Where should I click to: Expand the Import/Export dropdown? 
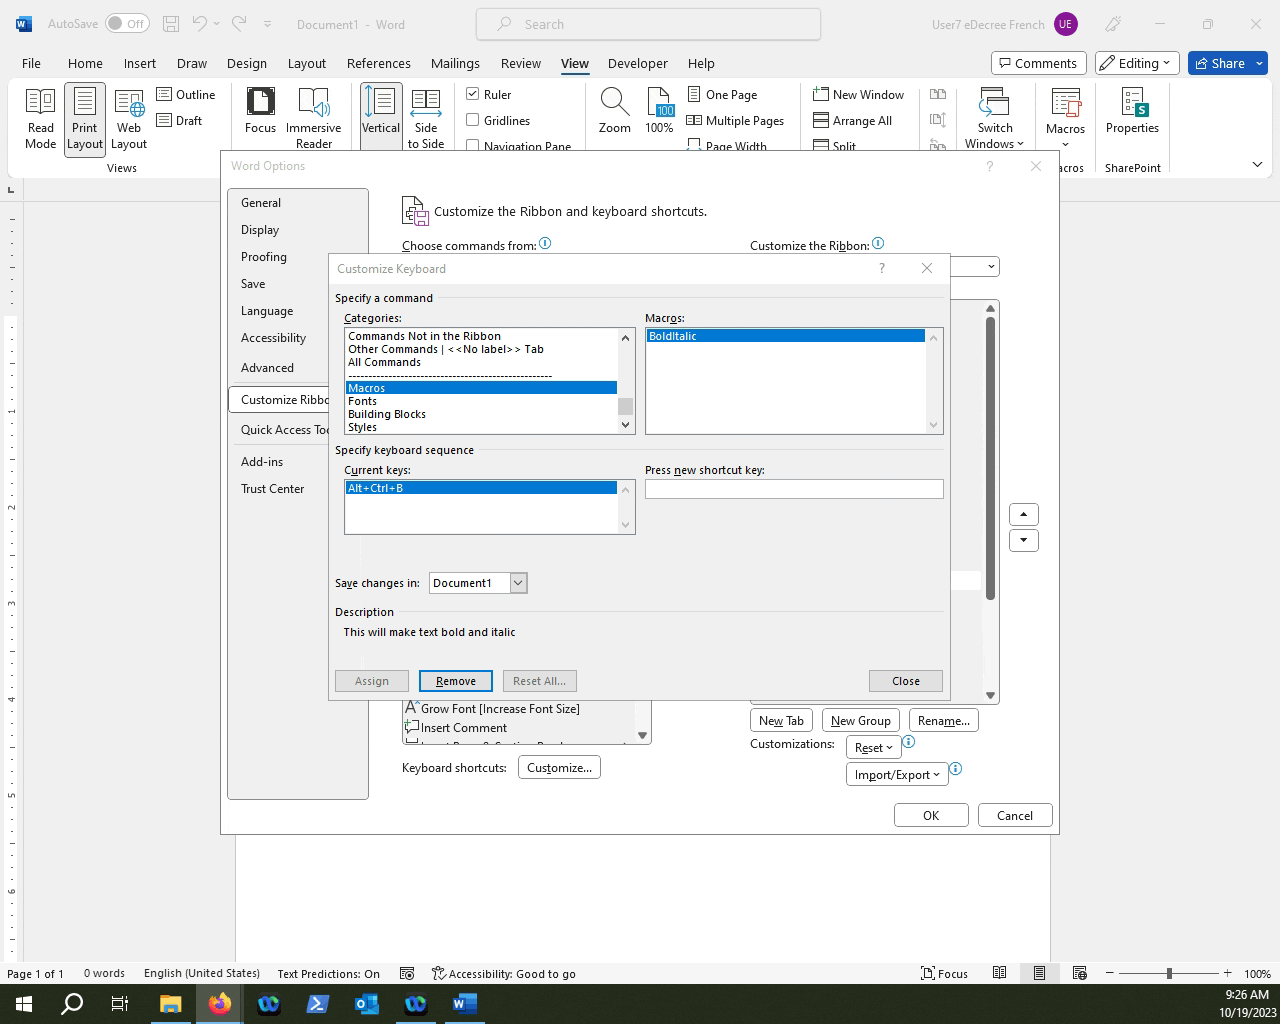tap(896, 773)
